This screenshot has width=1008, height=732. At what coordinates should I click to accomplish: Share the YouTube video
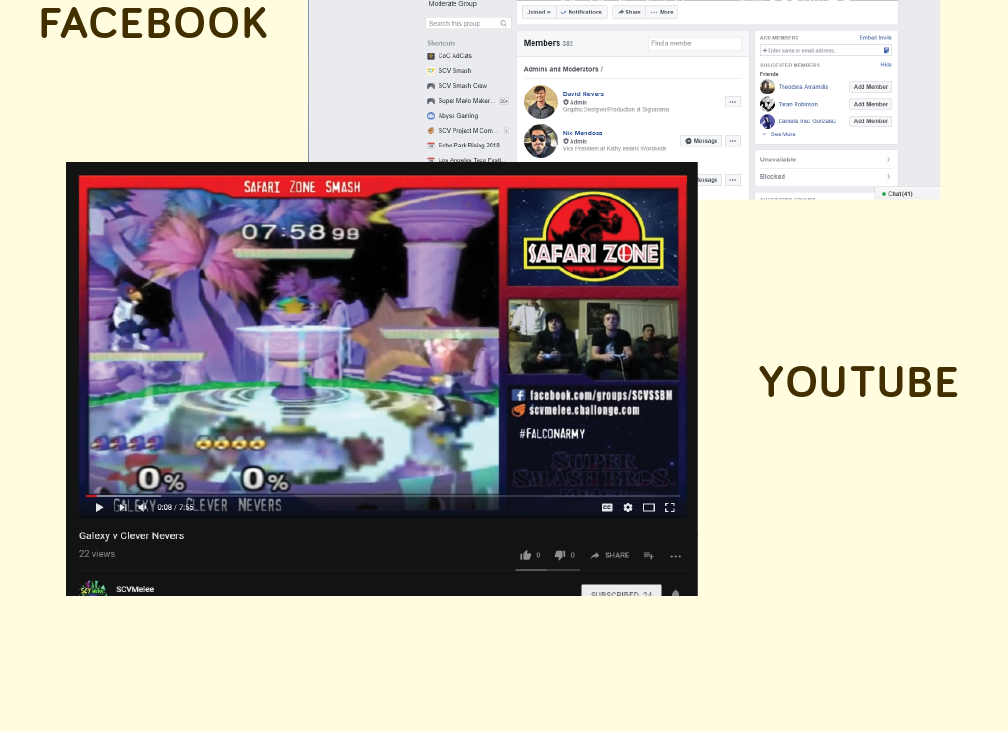(609, 555)
